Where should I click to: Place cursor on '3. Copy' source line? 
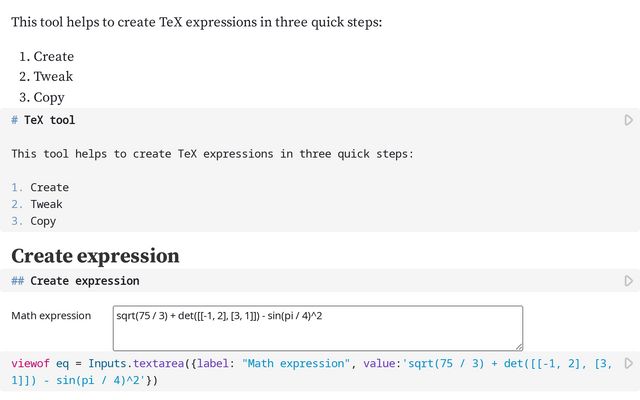(x=33, y=221)
